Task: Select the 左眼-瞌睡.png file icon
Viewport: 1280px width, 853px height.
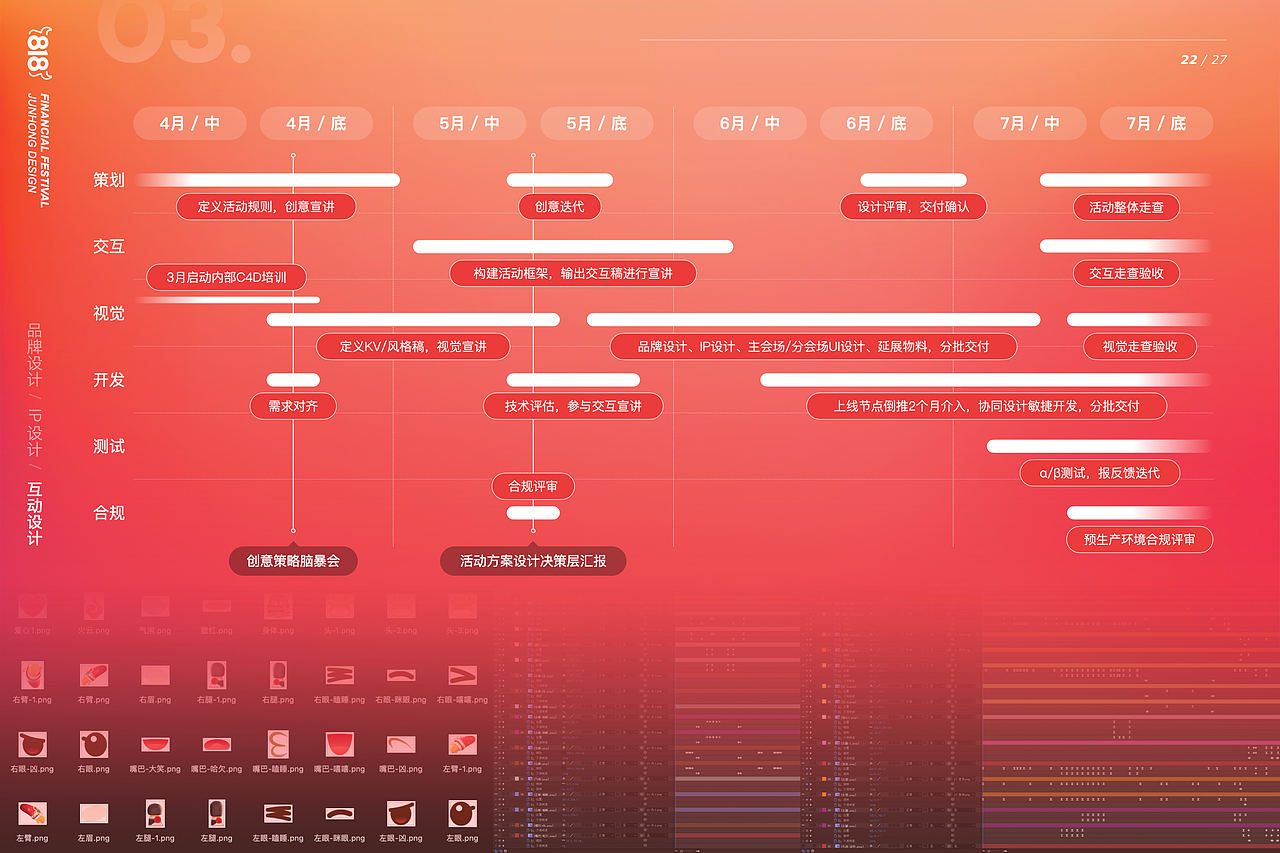Action: [278, 813]
